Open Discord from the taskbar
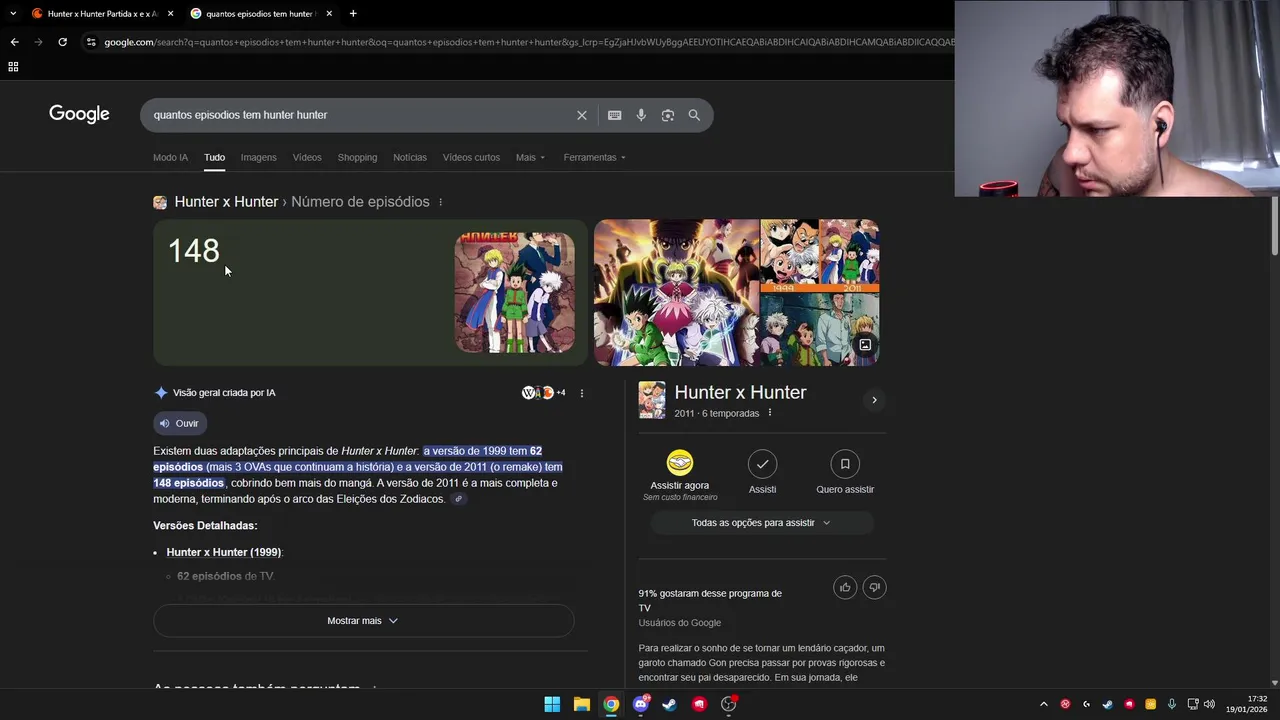This screenshot has height=720, width=1280. [x=640, y=704]
